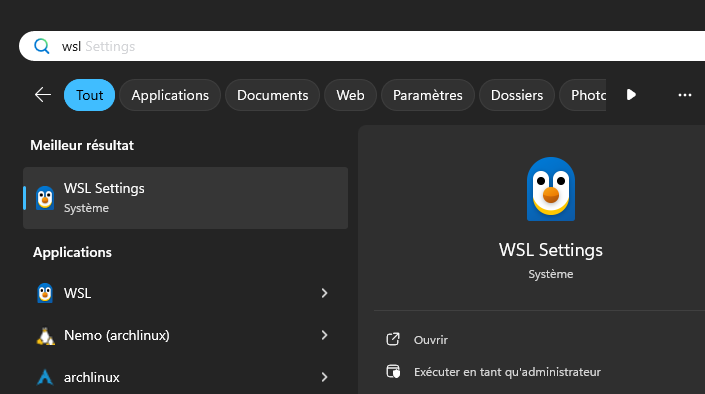This screenshot has width=705, height=394.
Task: Click the WSL app penguin icon
Action: pyautogui.click(x=45, y=293)
